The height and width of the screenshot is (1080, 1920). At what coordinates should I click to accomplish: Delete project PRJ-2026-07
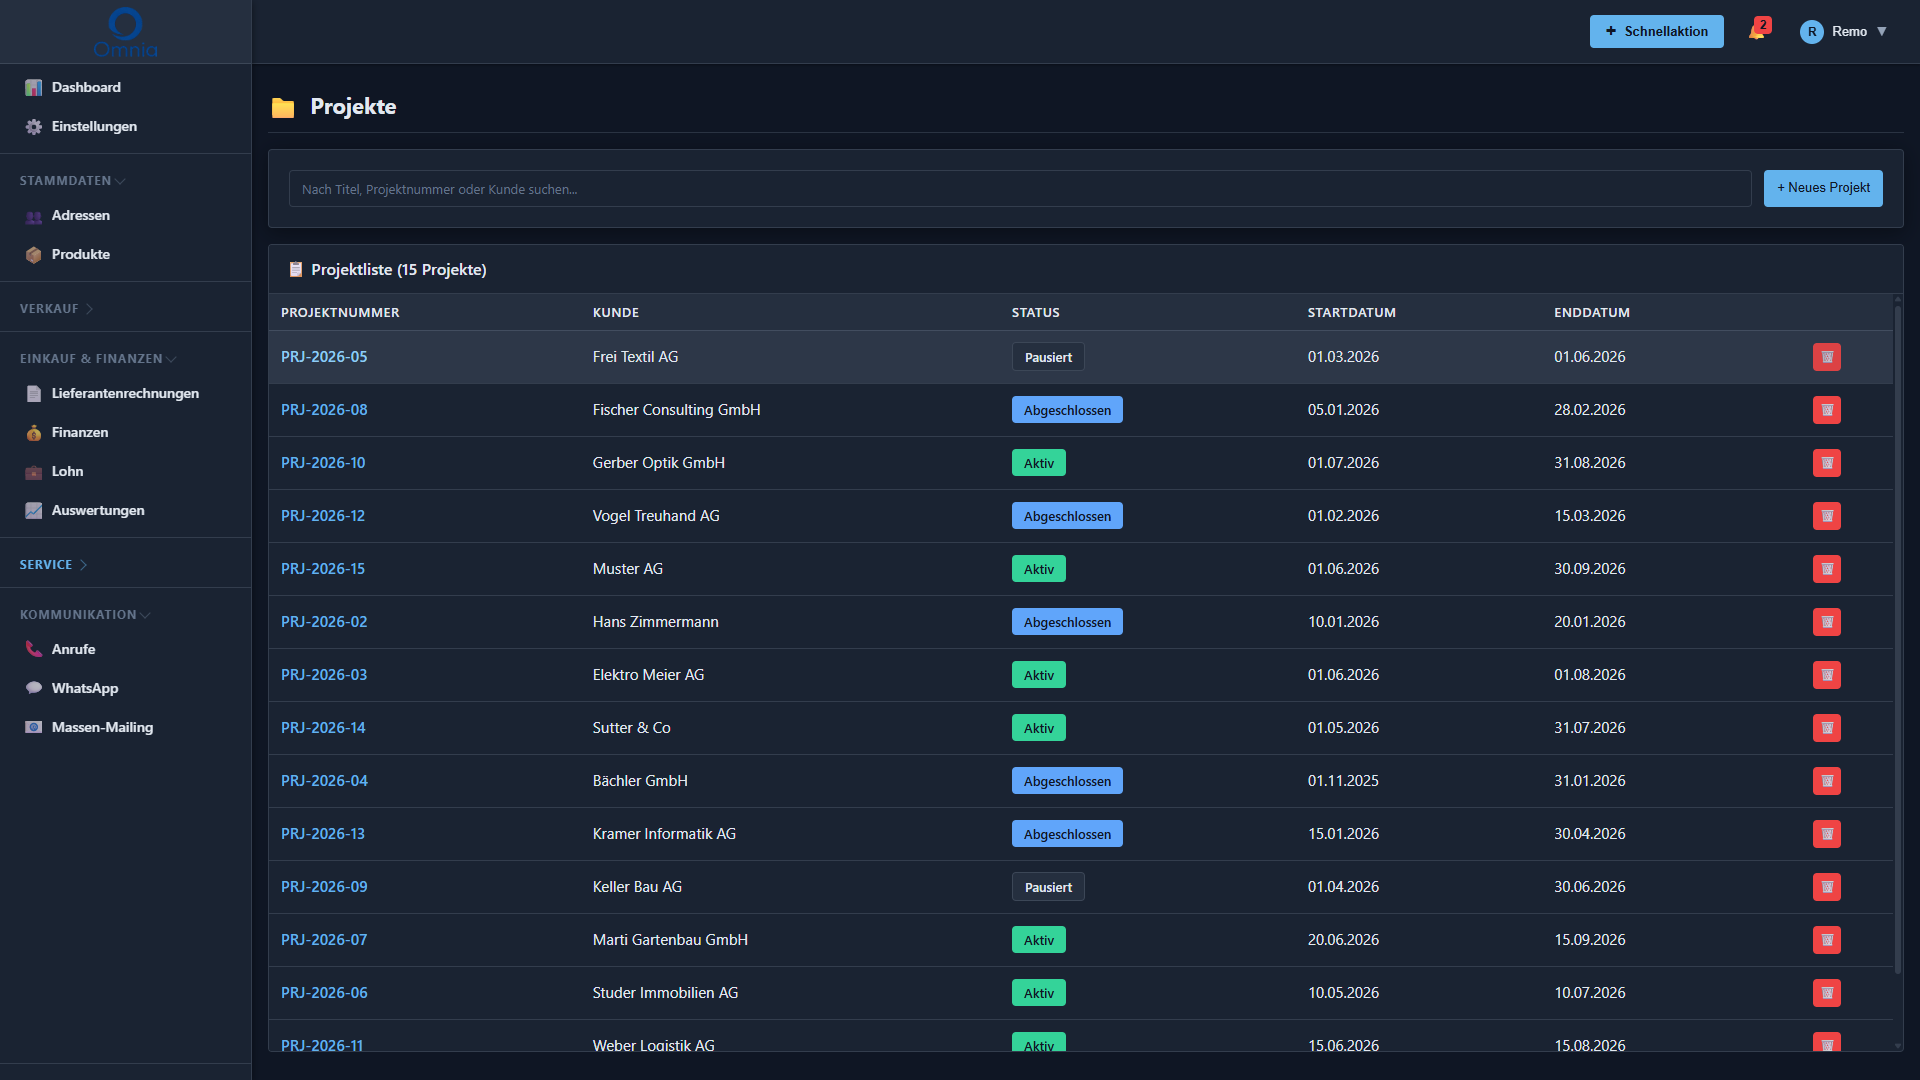click(1826, 940)
